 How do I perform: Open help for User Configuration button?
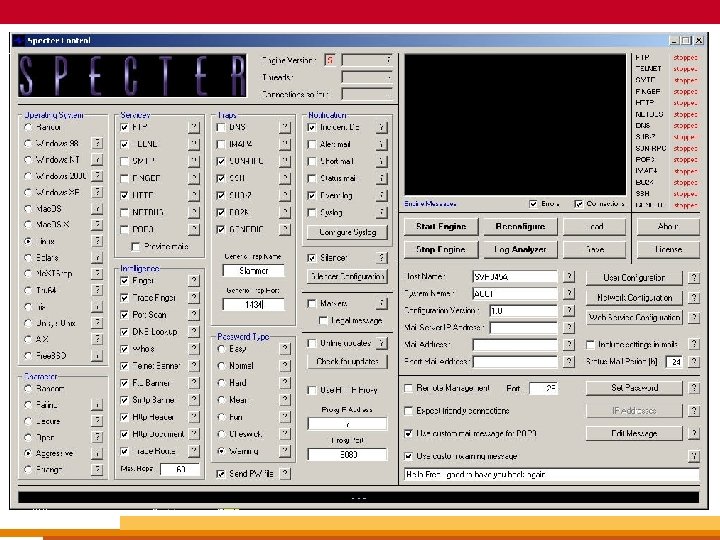click(x=694, y=278)
